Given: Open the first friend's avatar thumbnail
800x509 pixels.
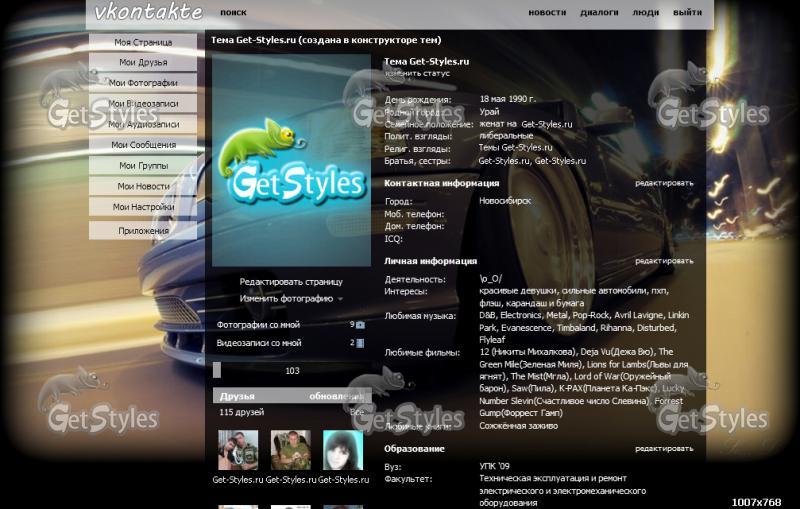Looking at the screenshot, I should click(x=238, y=451).
